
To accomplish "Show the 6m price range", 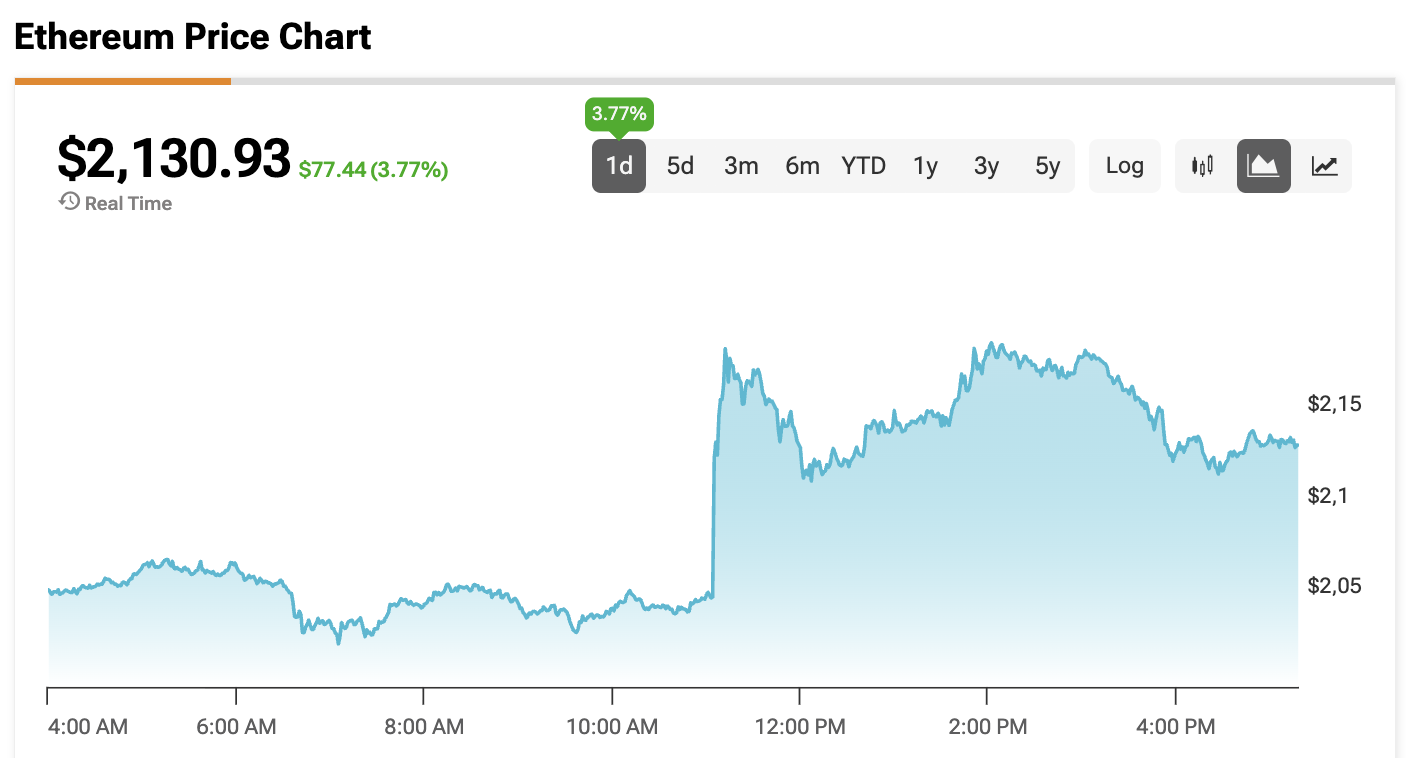I will point(802,166).
